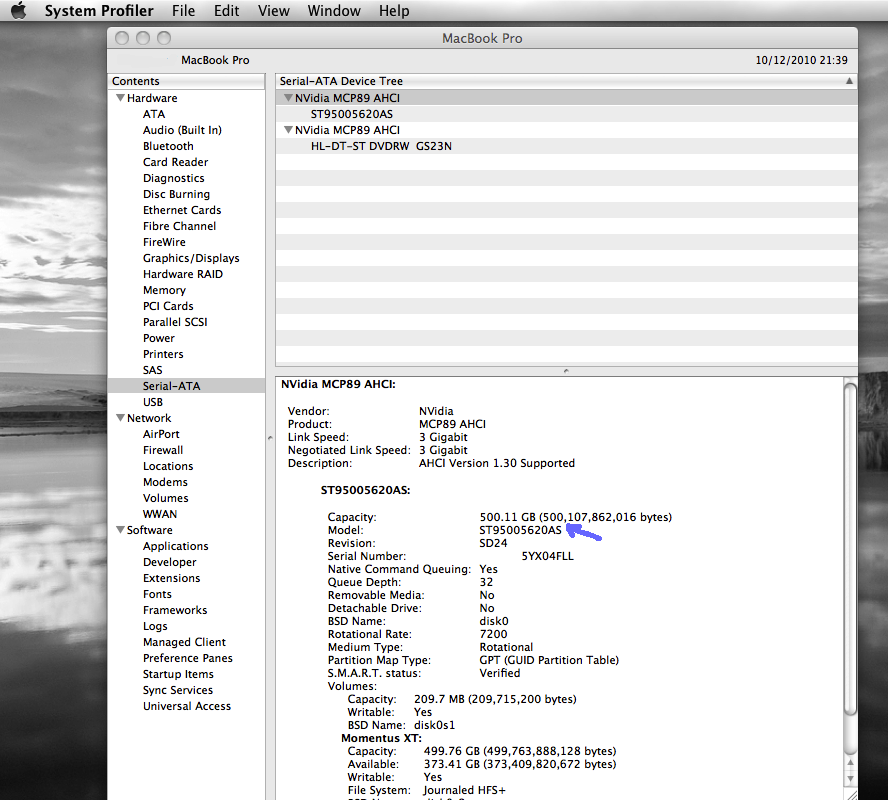Select Card Reader item
888x800 pixels.
pos(176,162)
